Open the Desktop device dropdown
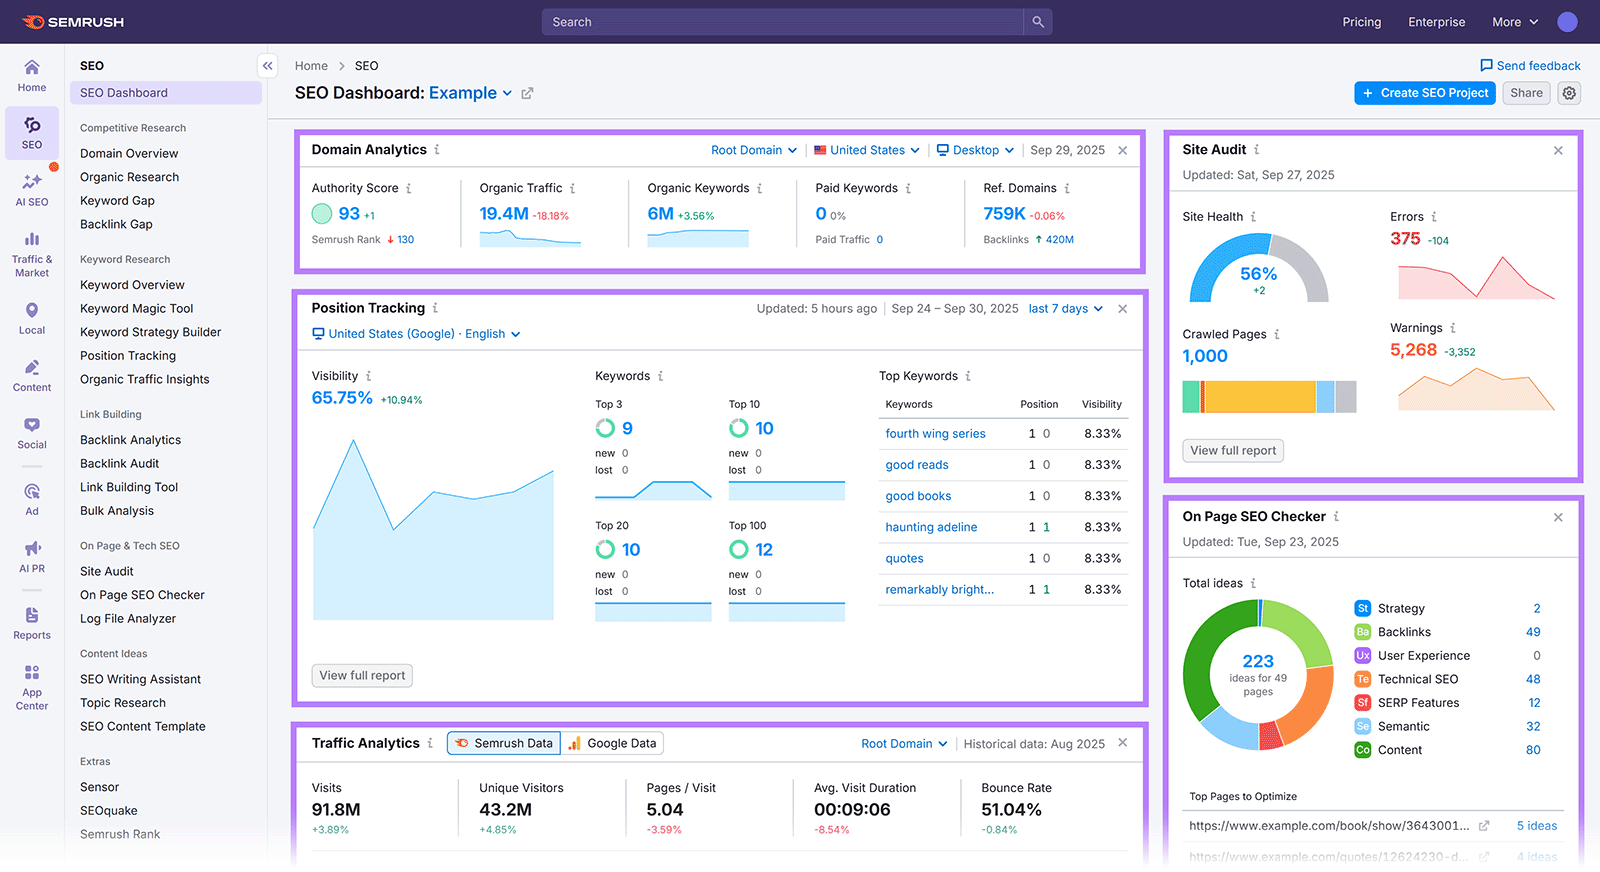1600x872 pixels. [x=975, y=150]
